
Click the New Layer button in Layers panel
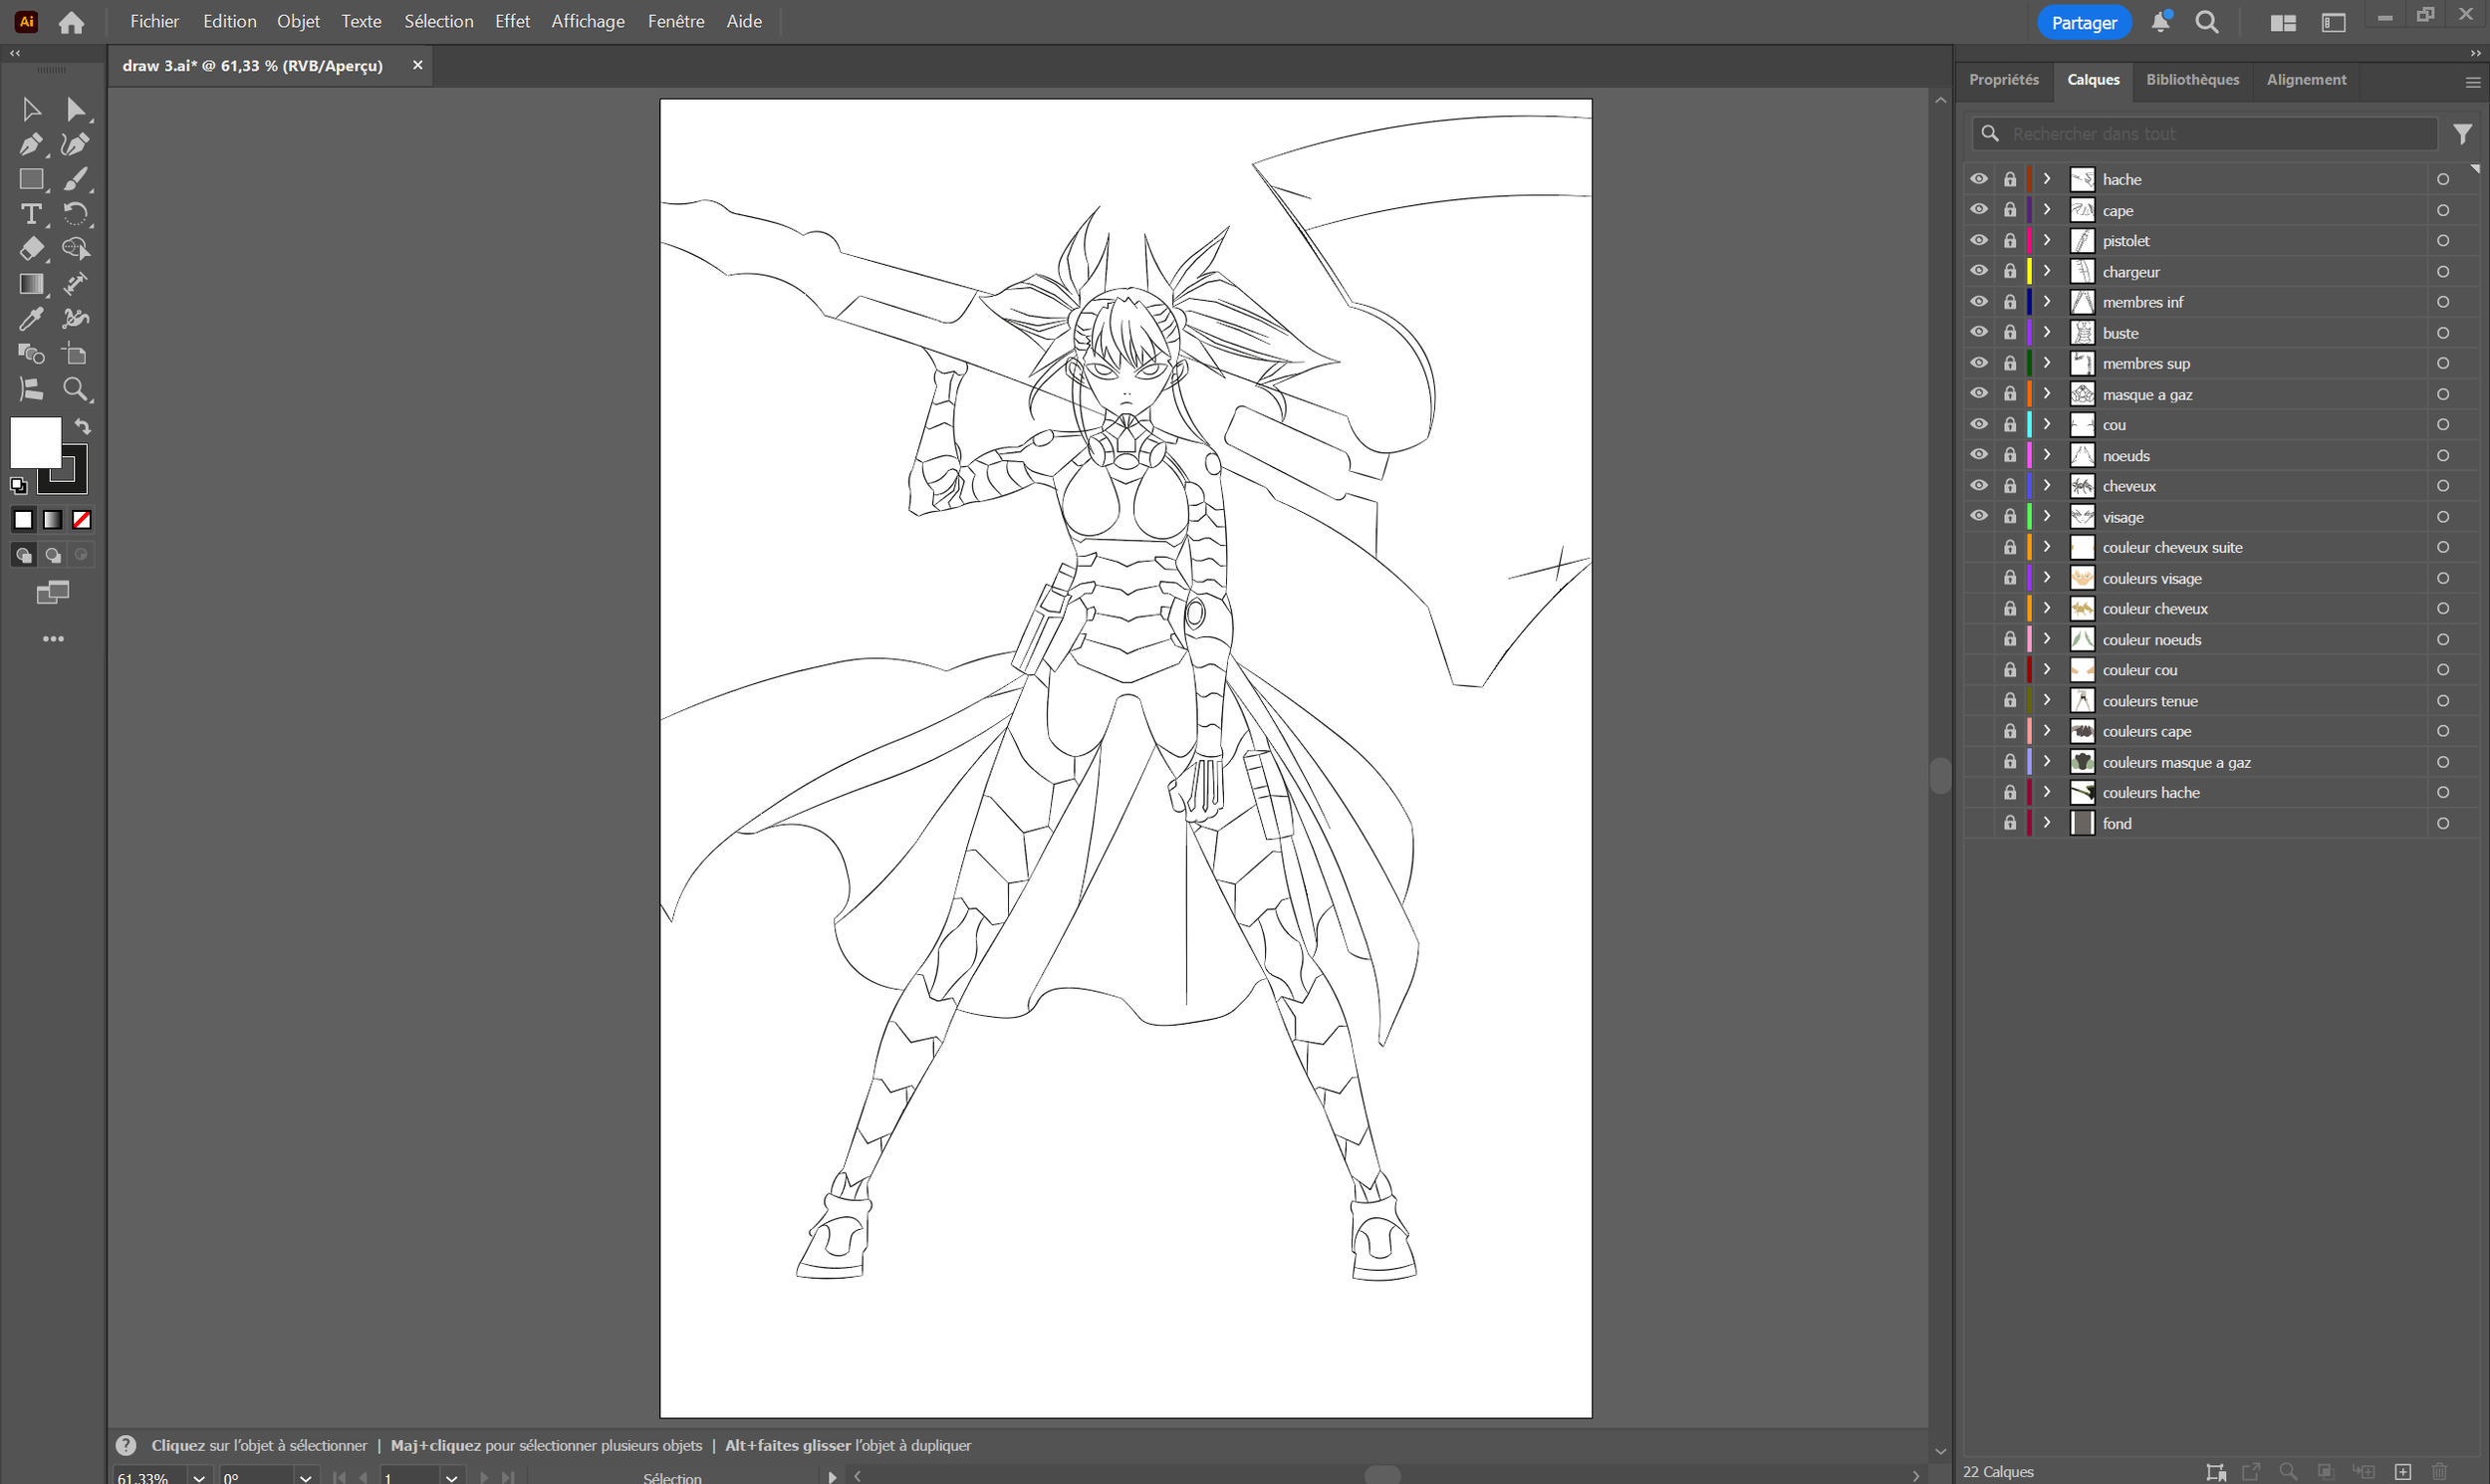2402,1472
